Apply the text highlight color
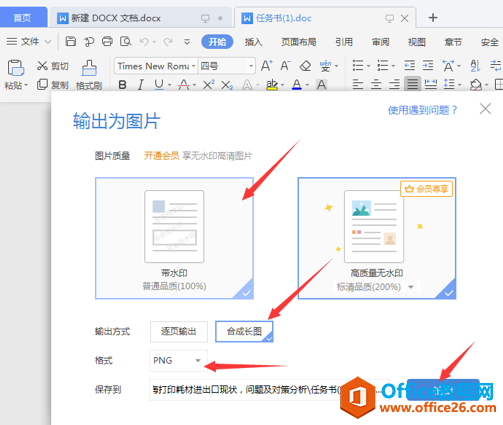503x425 pixels. tap(272, 85)
